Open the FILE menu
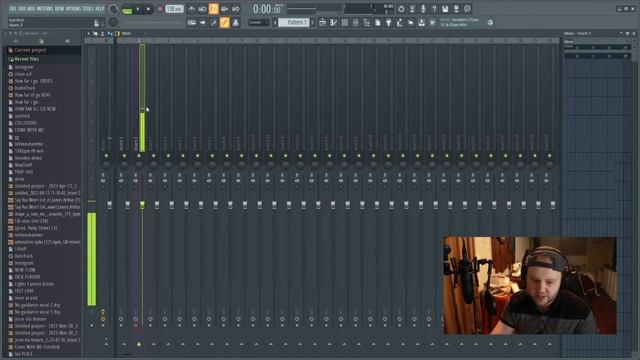Viewport: 640px width, 360px height. click(x=13, y=9)
